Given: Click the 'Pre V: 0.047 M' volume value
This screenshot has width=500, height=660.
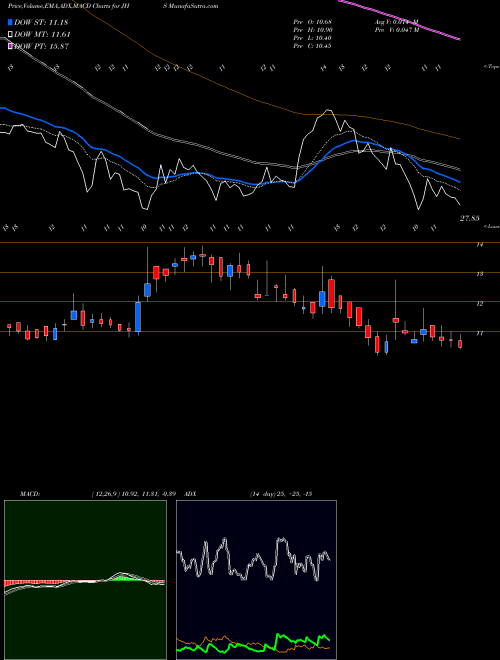Looking at the screenshot, I should 397,30.
